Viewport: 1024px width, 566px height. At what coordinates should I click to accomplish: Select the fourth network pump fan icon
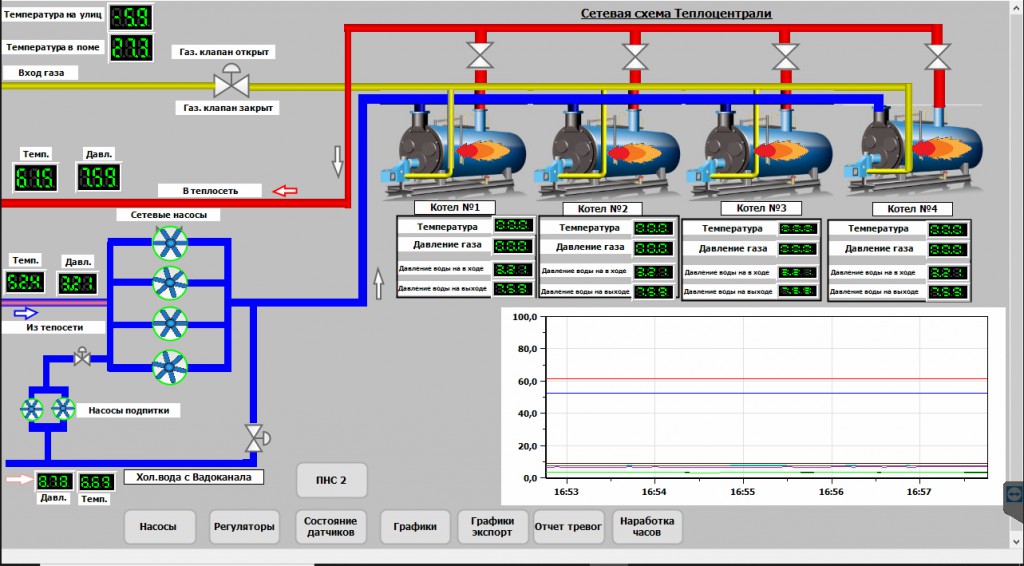tap(170, 367)
